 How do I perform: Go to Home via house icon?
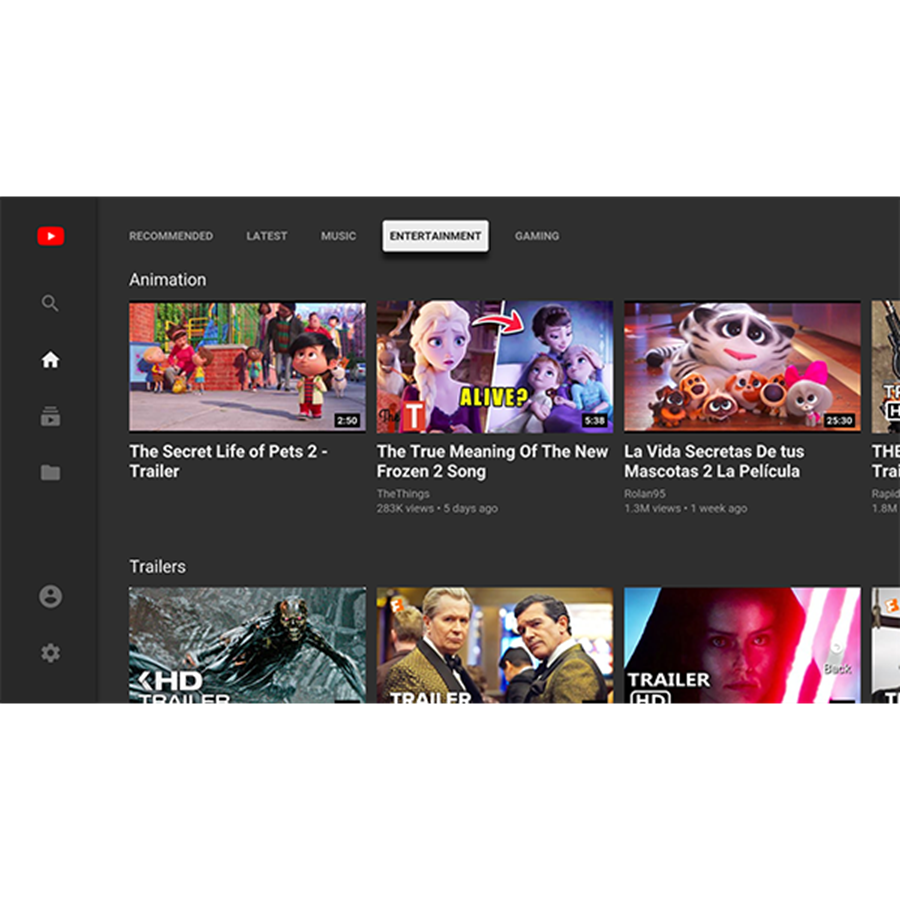pos(51,360)
